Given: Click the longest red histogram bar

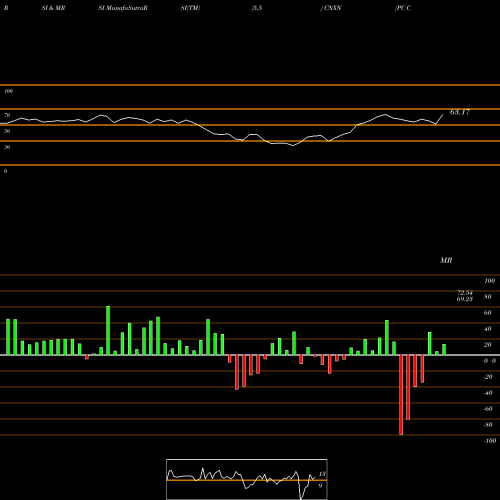Looking at the screenshot, I should point(401,395).
